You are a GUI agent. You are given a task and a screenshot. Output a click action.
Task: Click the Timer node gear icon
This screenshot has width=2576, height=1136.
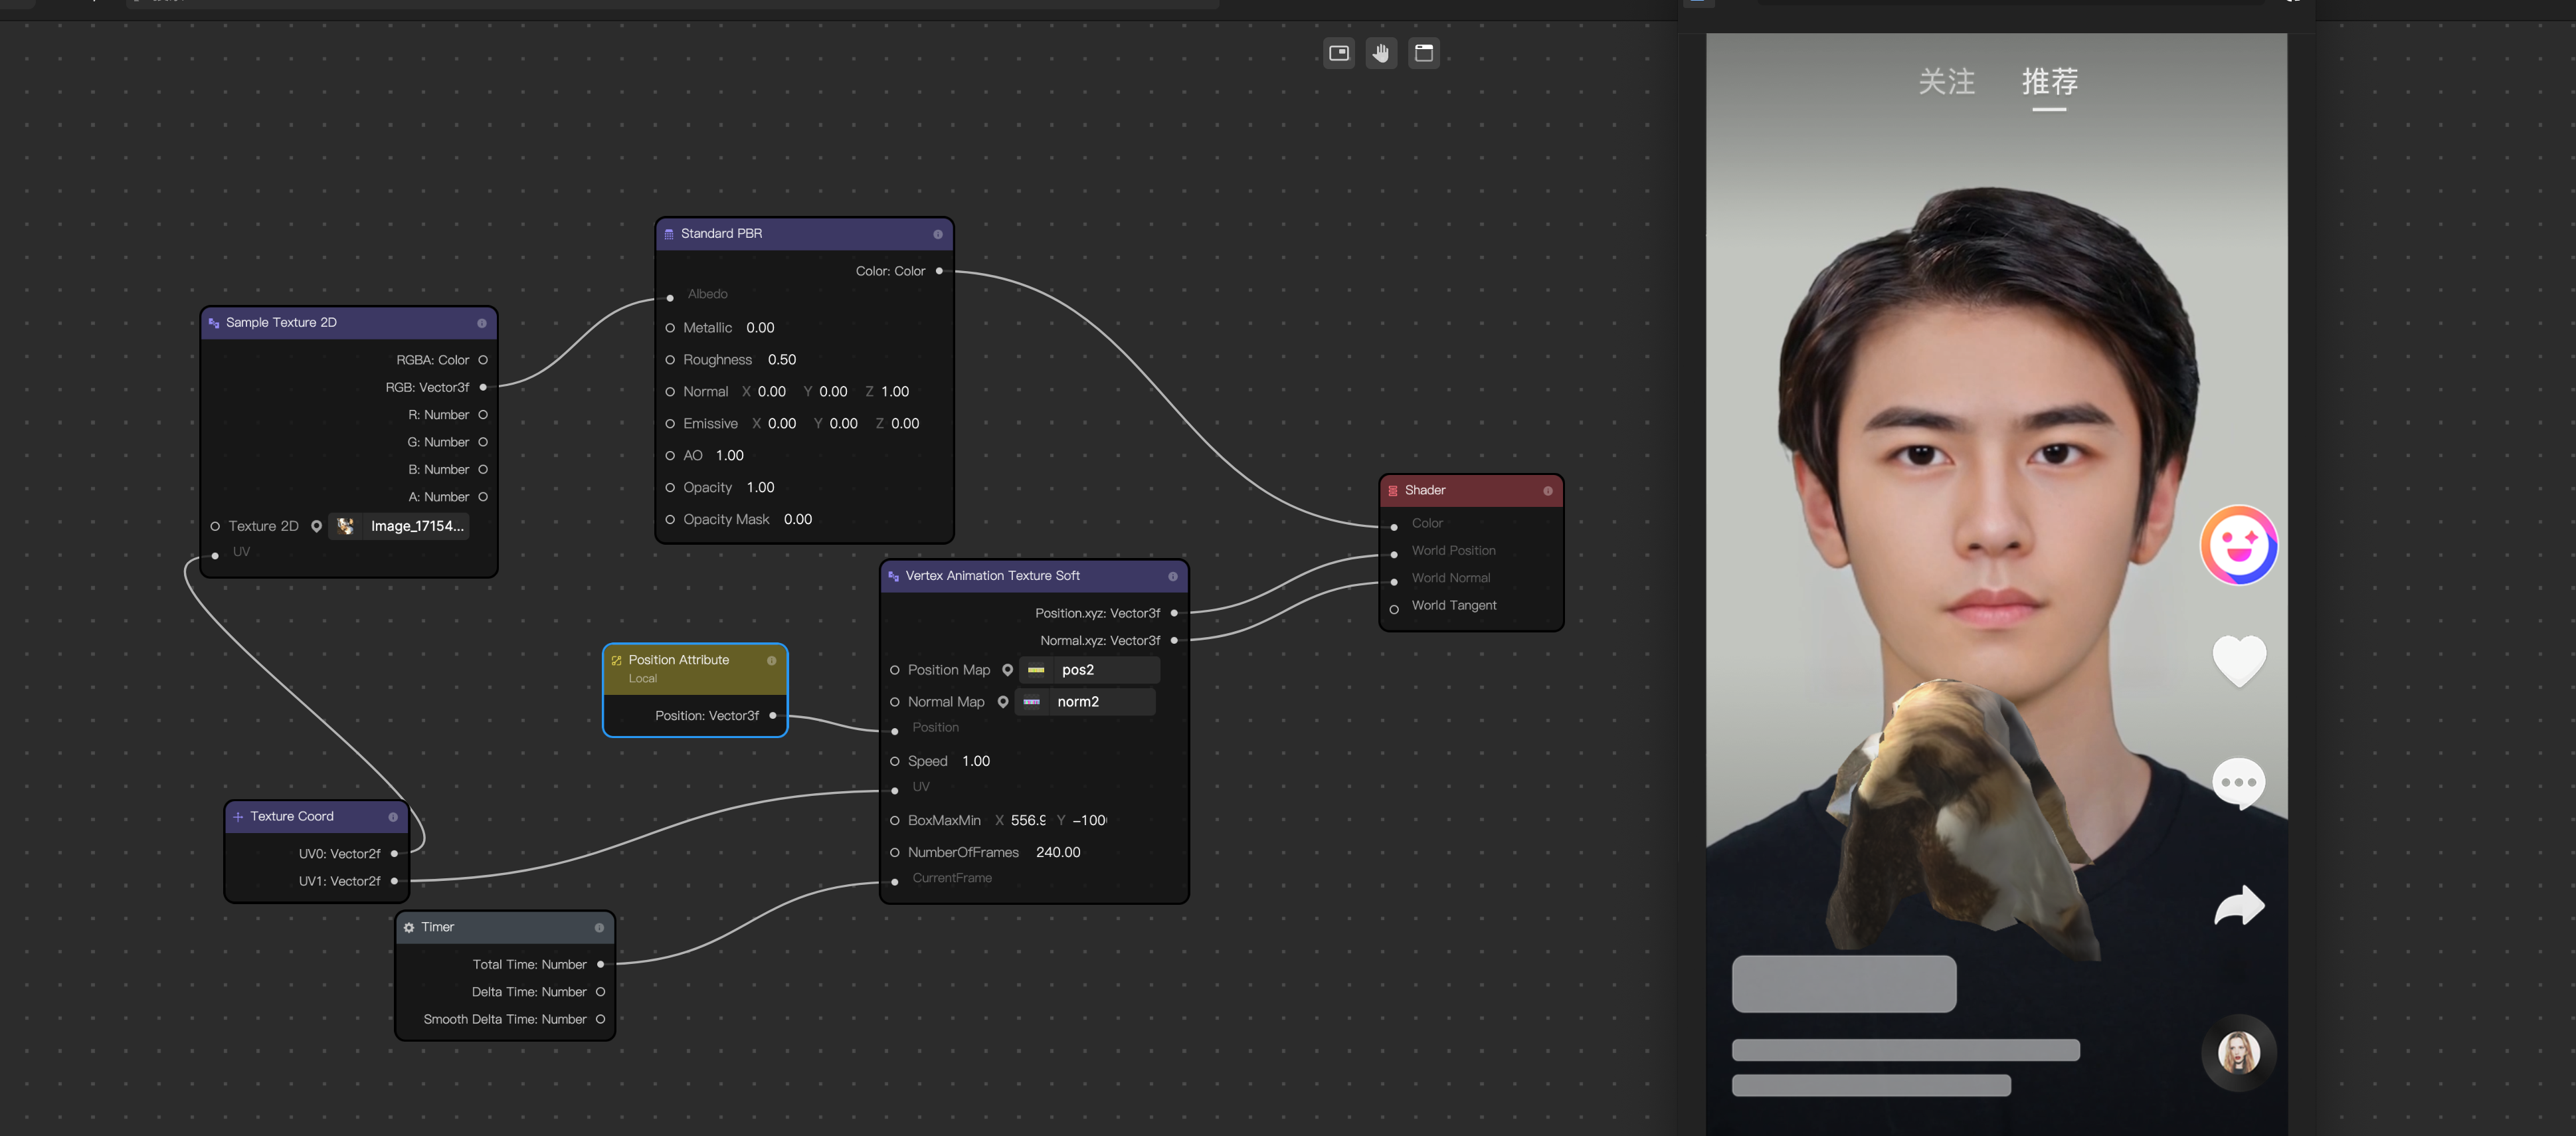pos(409,928)
